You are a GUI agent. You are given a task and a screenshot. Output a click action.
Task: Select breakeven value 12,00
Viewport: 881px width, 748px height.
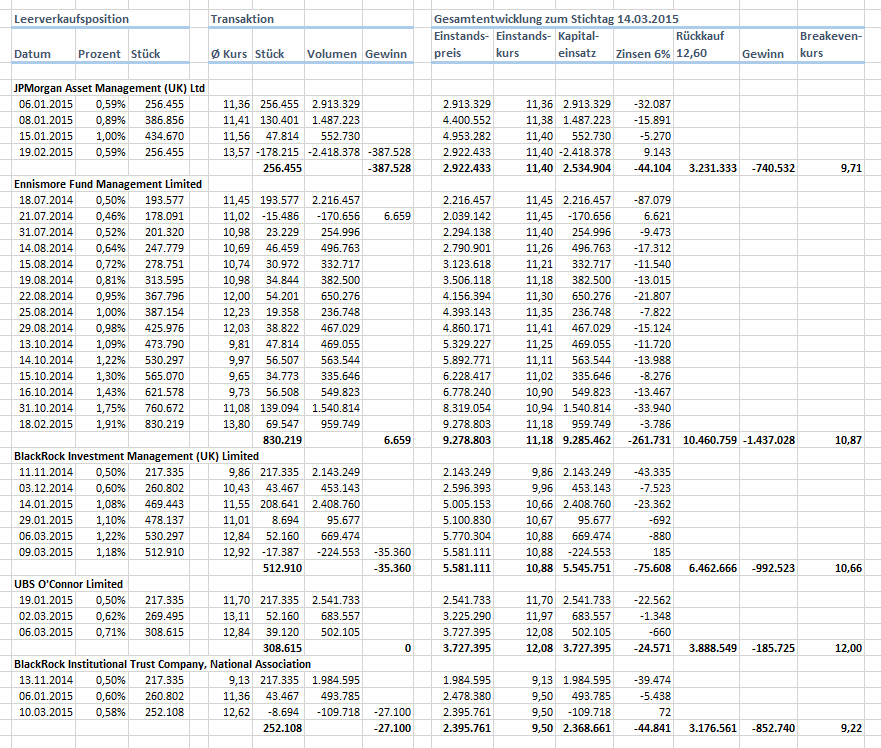tap(848, 648)
